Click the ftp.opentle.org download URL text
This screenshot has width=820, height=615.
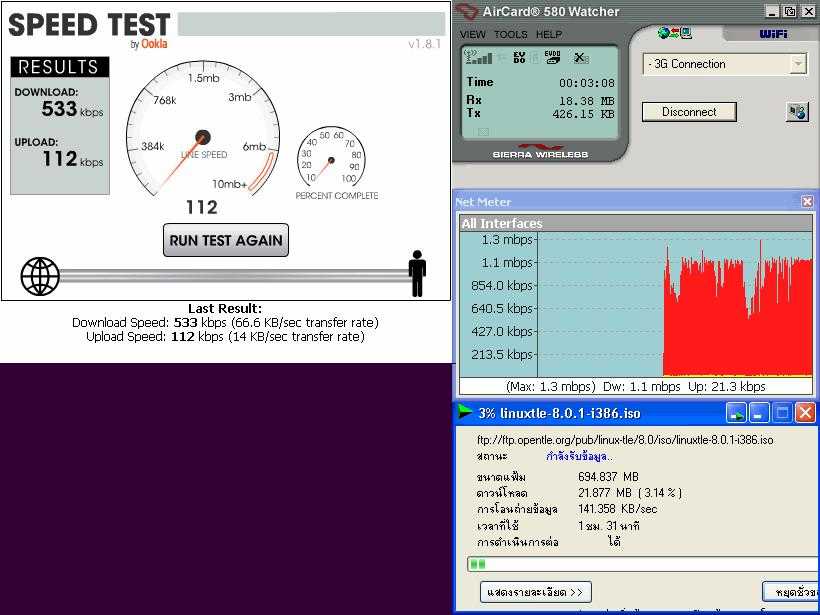point(625,440)
